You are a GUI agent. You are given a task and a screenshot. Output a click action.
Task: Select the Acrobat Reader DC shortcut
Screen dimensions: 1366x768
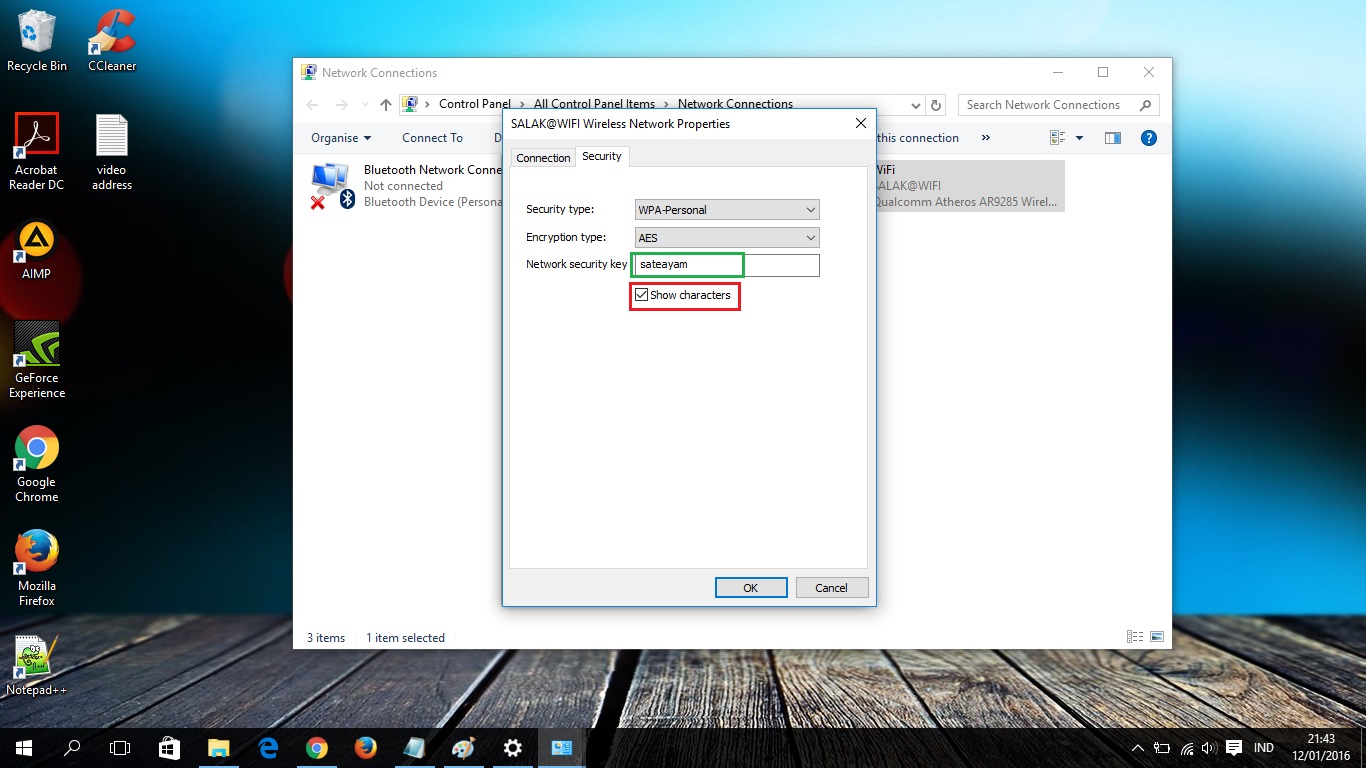[x=37, y=152]
